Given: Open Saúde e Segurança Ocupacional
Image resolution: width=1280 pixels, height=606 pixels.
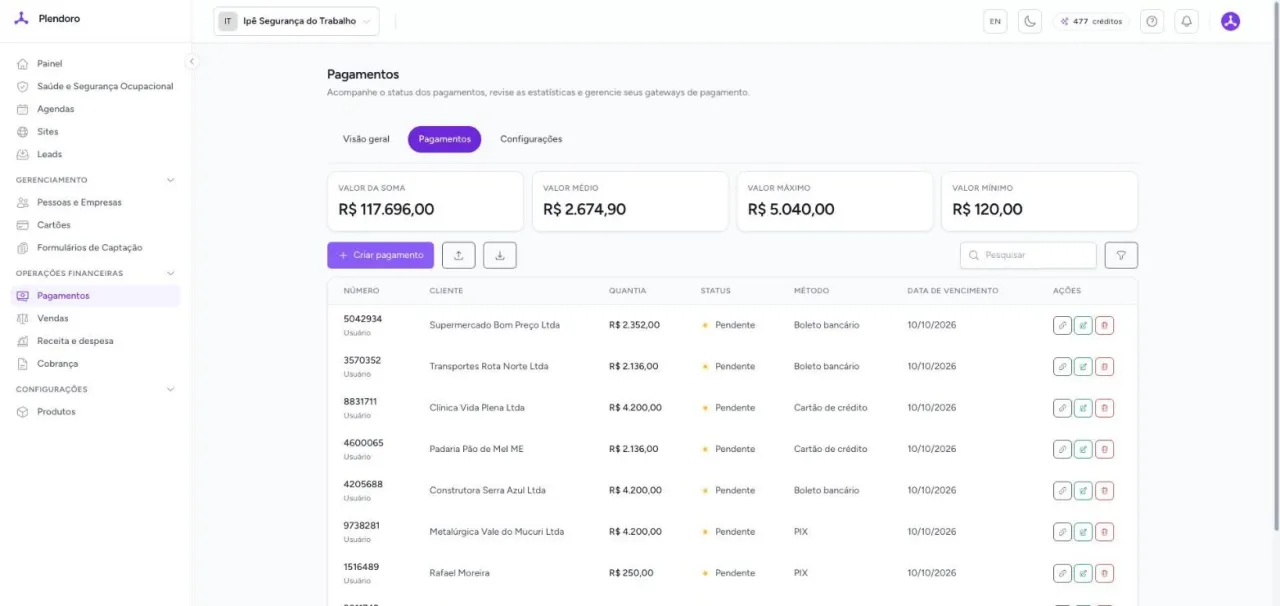Looking at the screenshot, I should 95,86.
